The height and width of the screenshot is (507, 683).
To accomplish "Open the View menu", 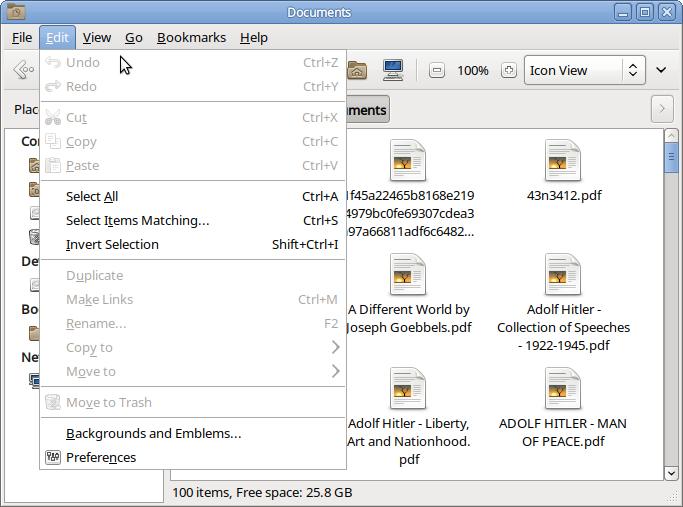I will 97,38.
